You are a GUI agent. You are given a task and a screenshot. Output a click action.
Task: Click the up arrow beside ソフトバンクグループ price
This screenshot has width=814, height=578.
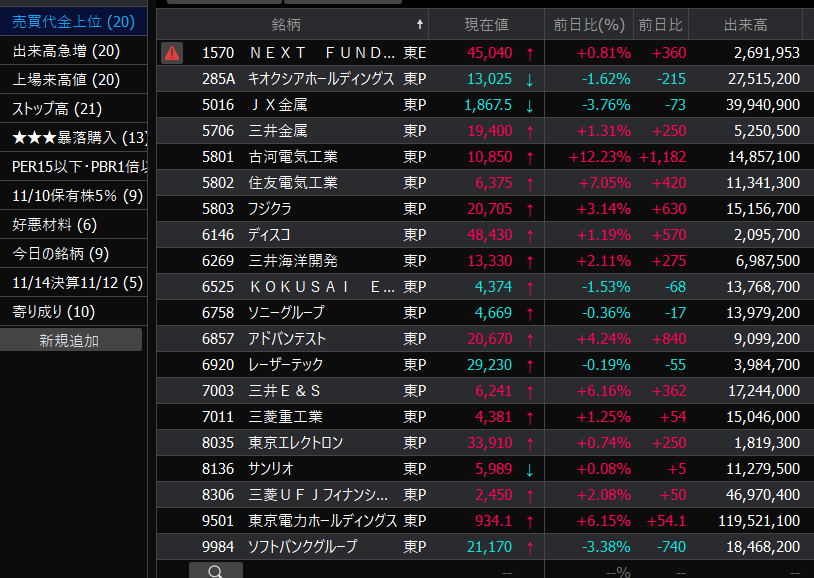(x=529, y=547)
